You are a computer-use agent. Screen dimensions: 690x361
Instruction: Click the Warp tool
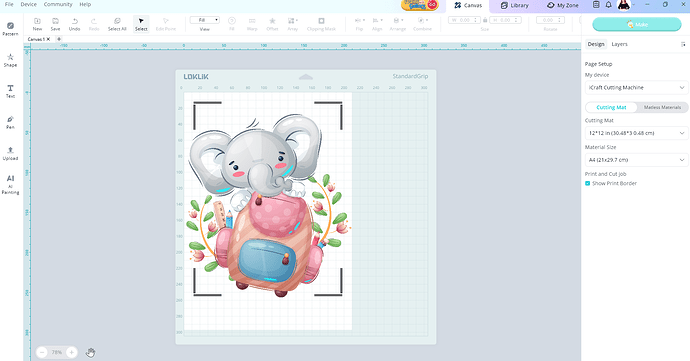pos(252,24)
